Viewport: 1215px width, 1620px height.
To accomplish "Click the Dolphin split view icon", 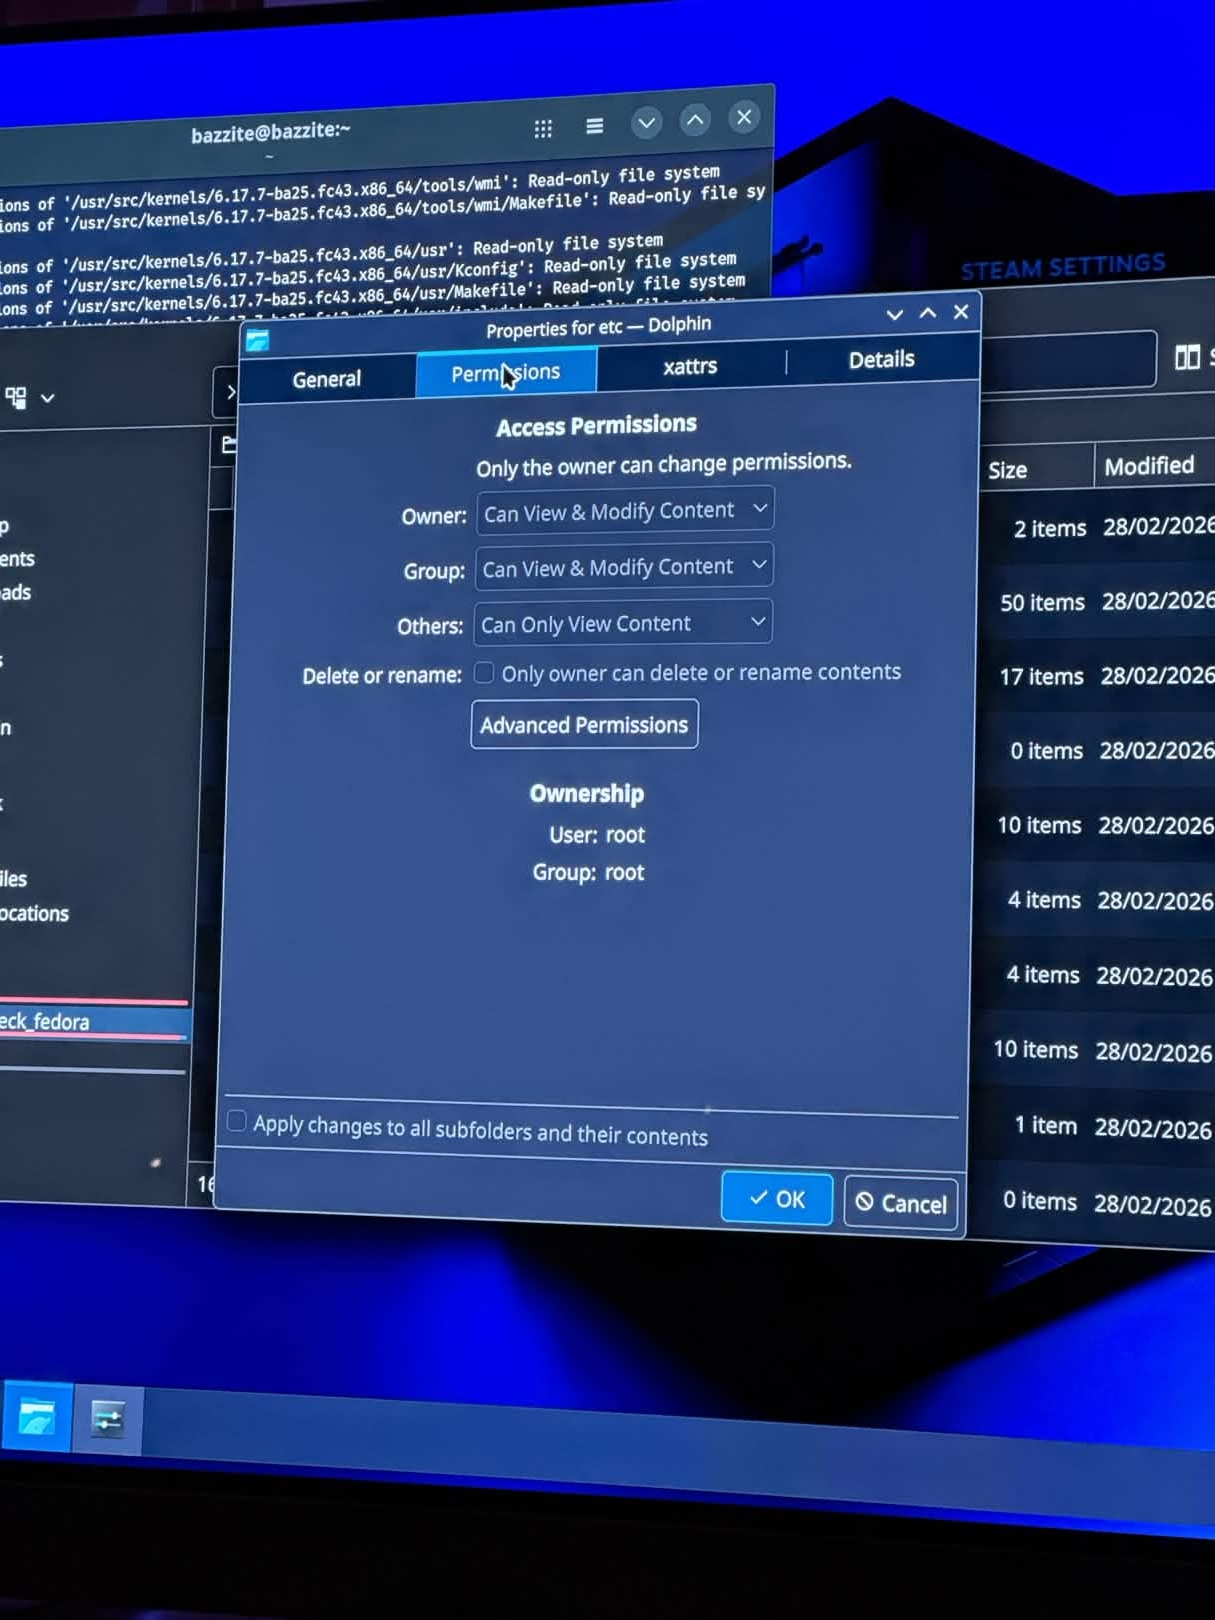I will (1187, 357).
